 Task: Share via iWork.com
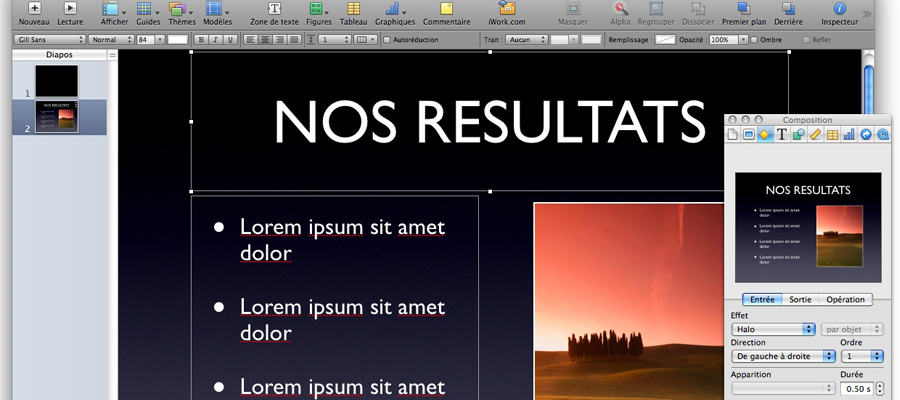click(507, 14)
